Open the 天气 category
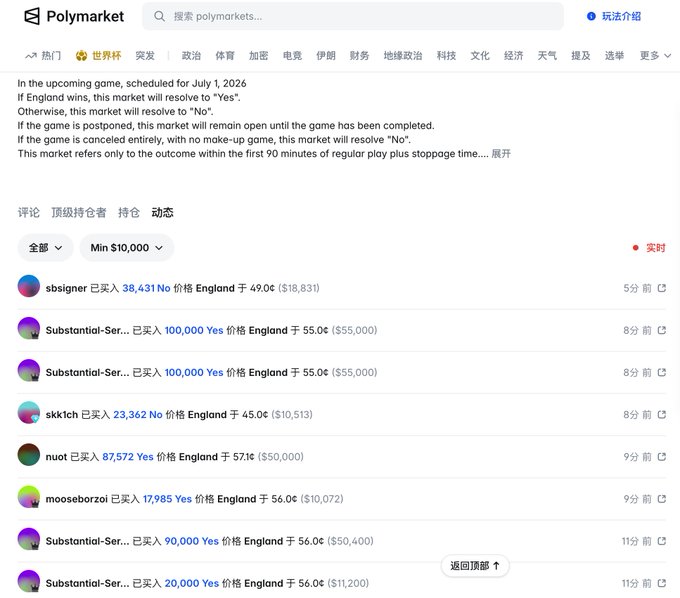Screen dimensions: 680x598 click(547, 56)
